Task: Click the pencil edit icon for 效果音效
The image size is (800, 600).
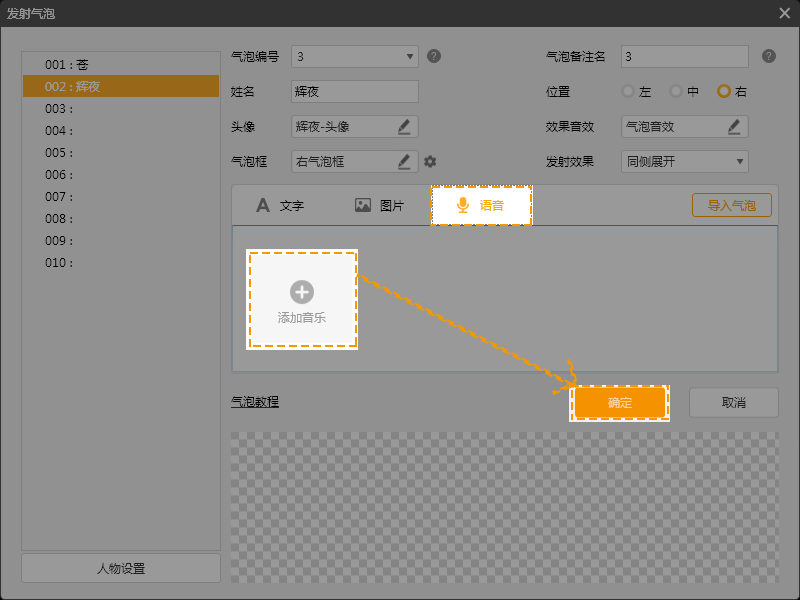Action: pos(734,126)
